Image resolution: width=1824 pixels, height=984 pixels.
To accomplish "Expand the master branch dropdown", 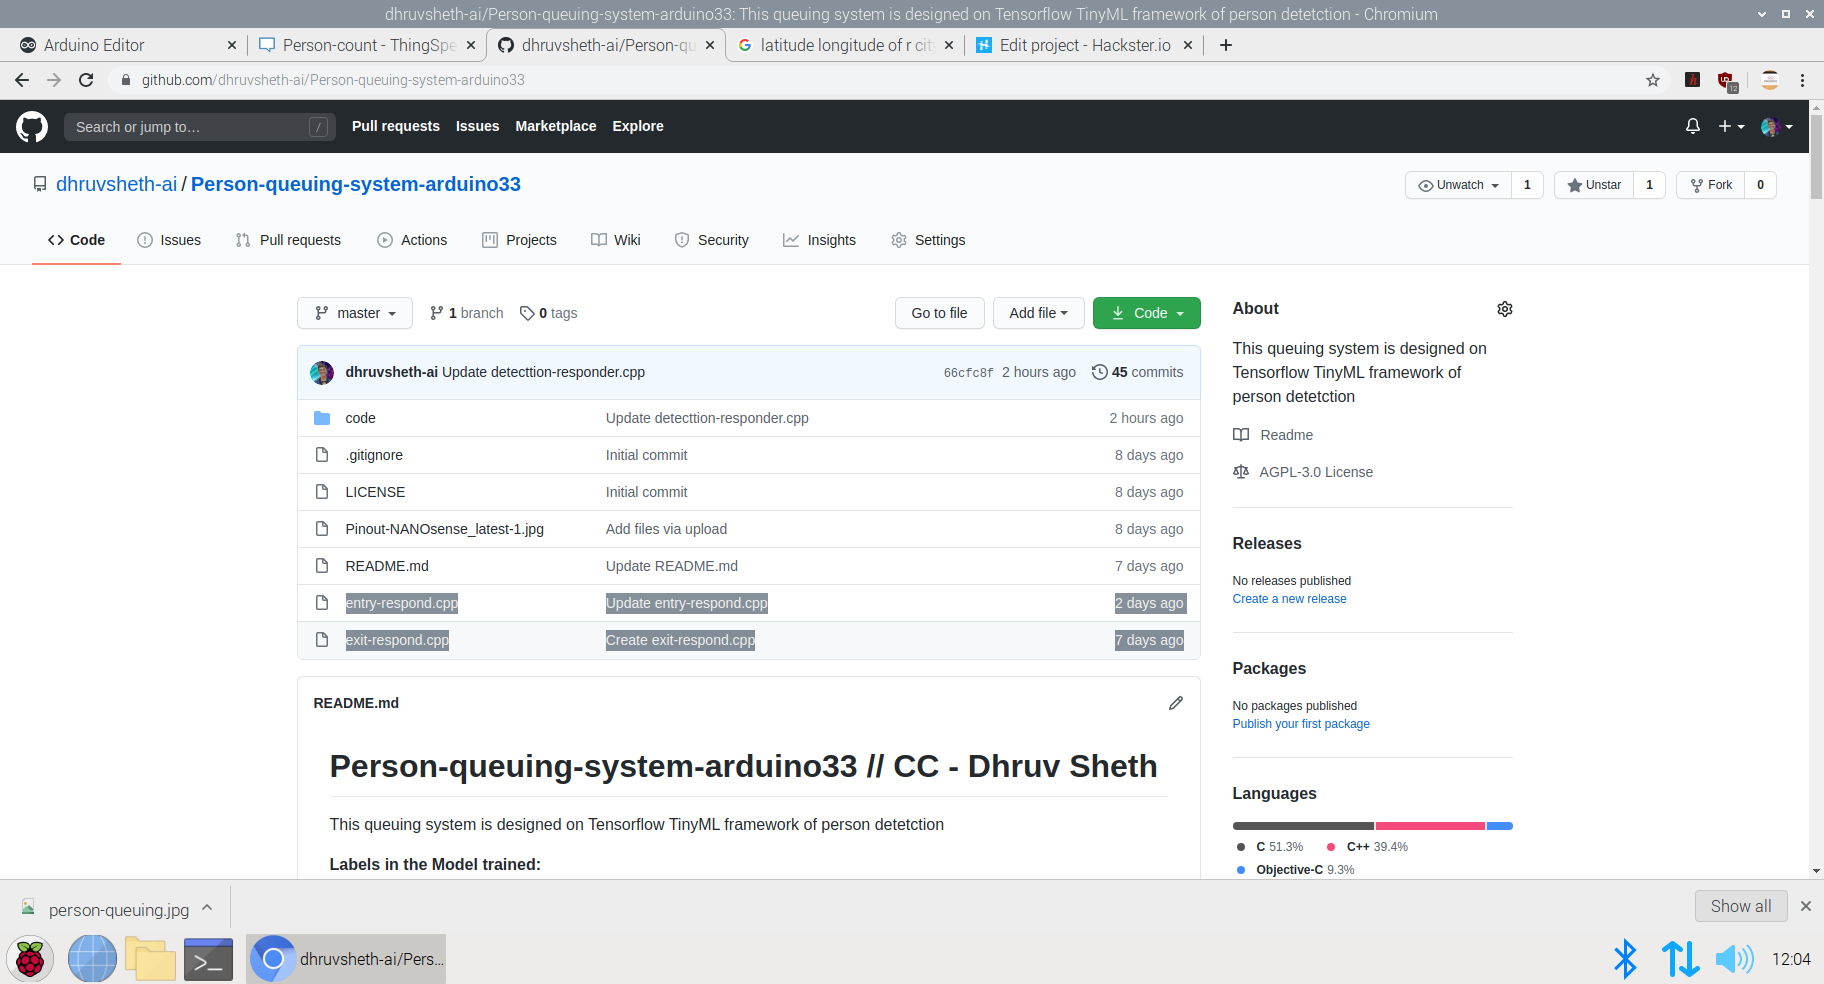I will click(355, 313).
